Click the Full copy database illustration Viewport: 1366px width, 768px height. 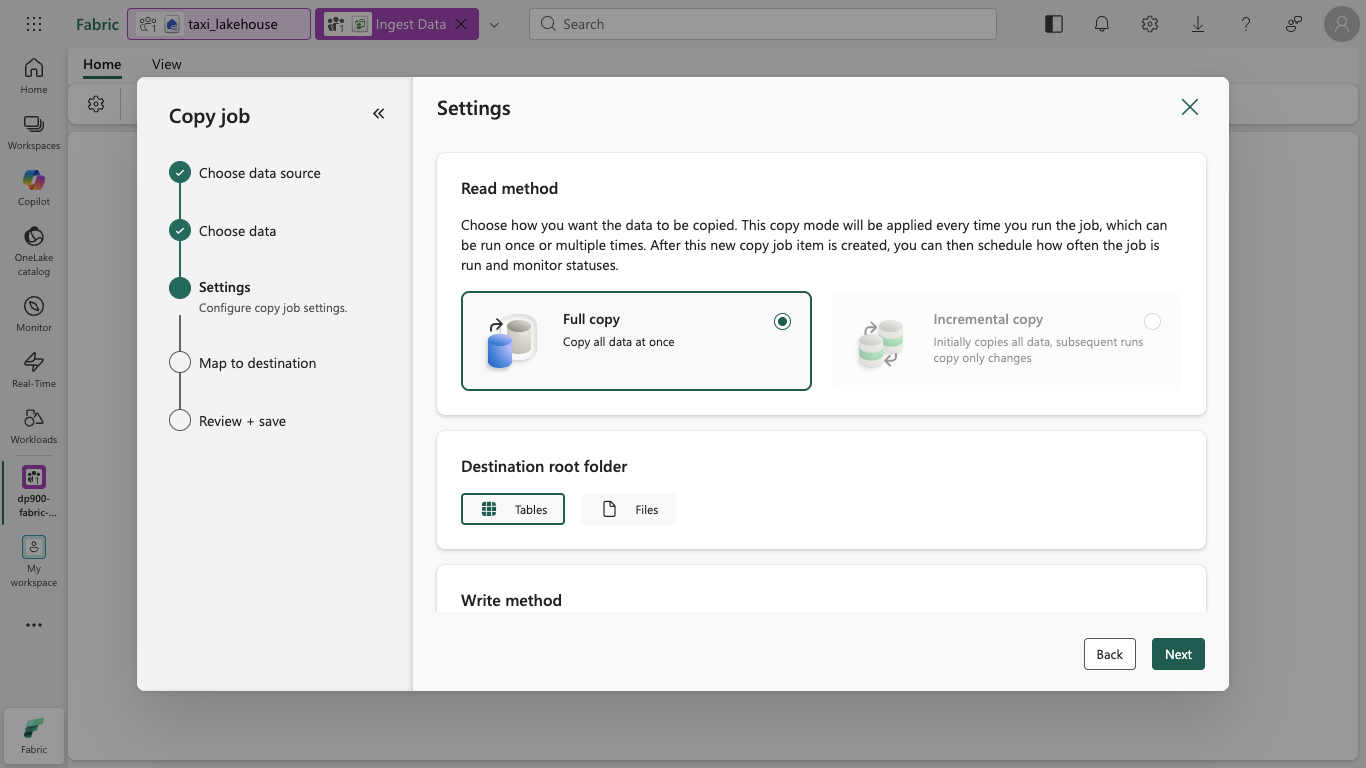click(x=511, y=341)
